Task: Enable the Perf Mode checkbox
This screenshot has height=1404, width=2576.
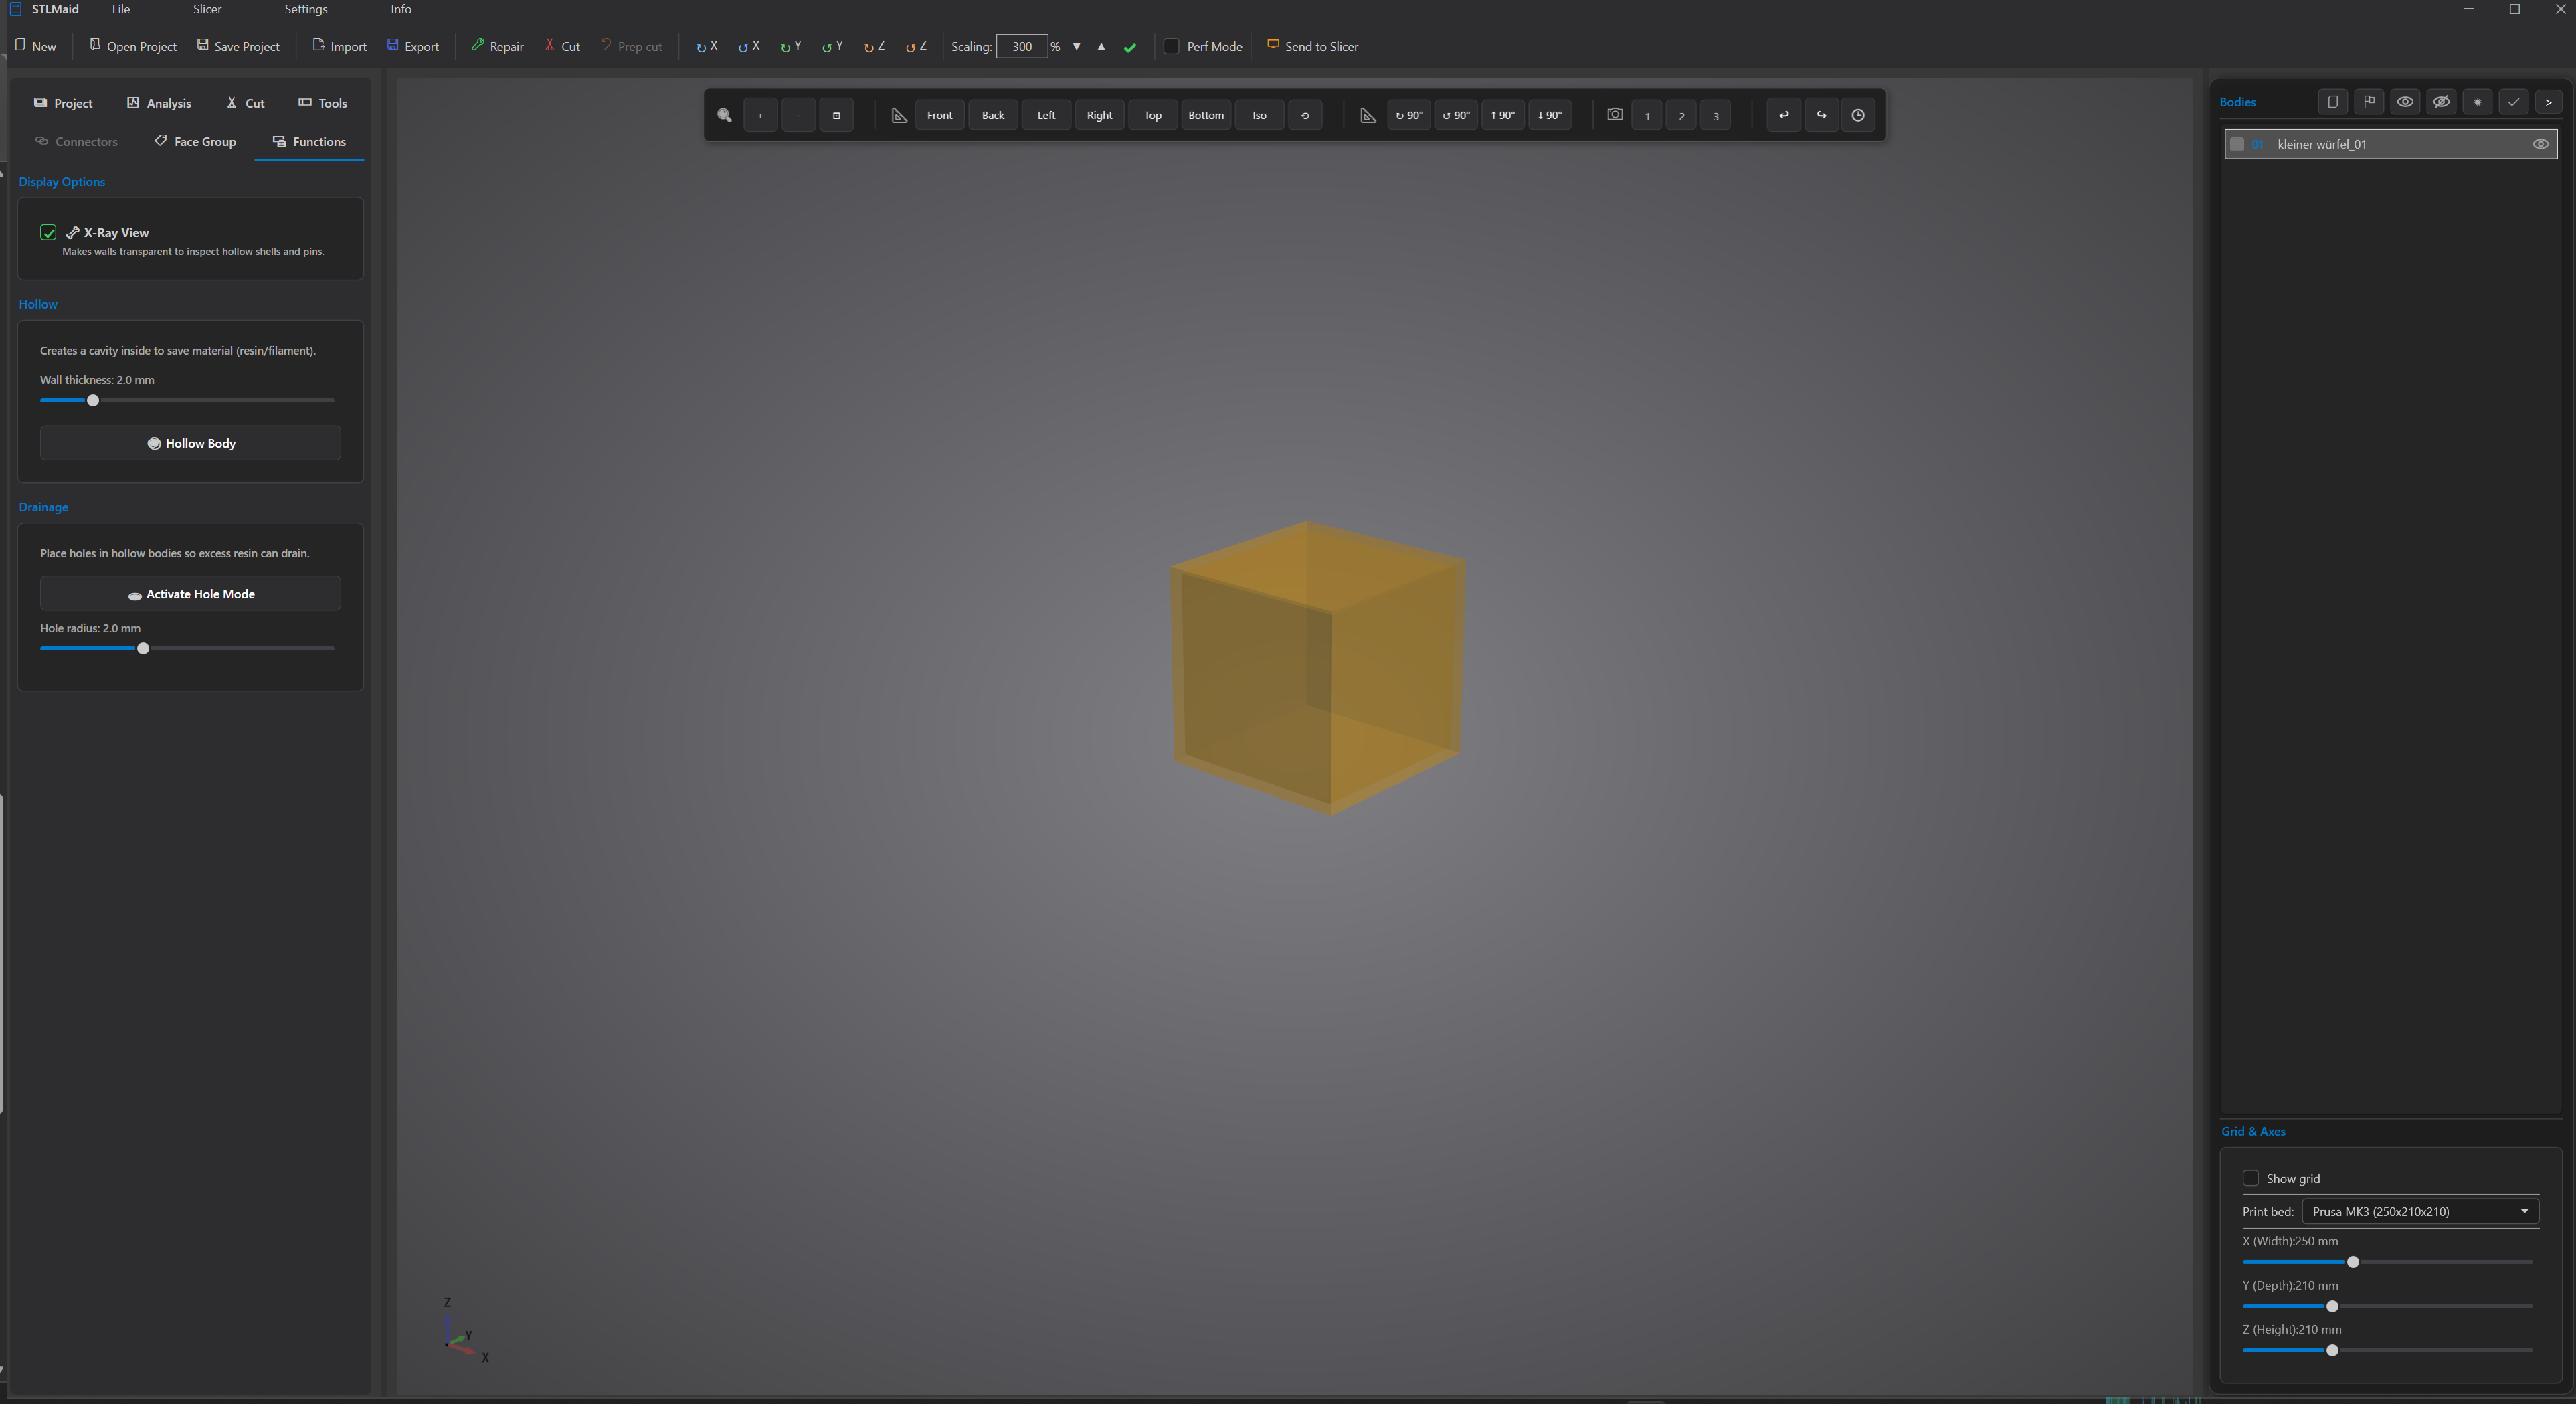Action: [x=1172, y=47]
